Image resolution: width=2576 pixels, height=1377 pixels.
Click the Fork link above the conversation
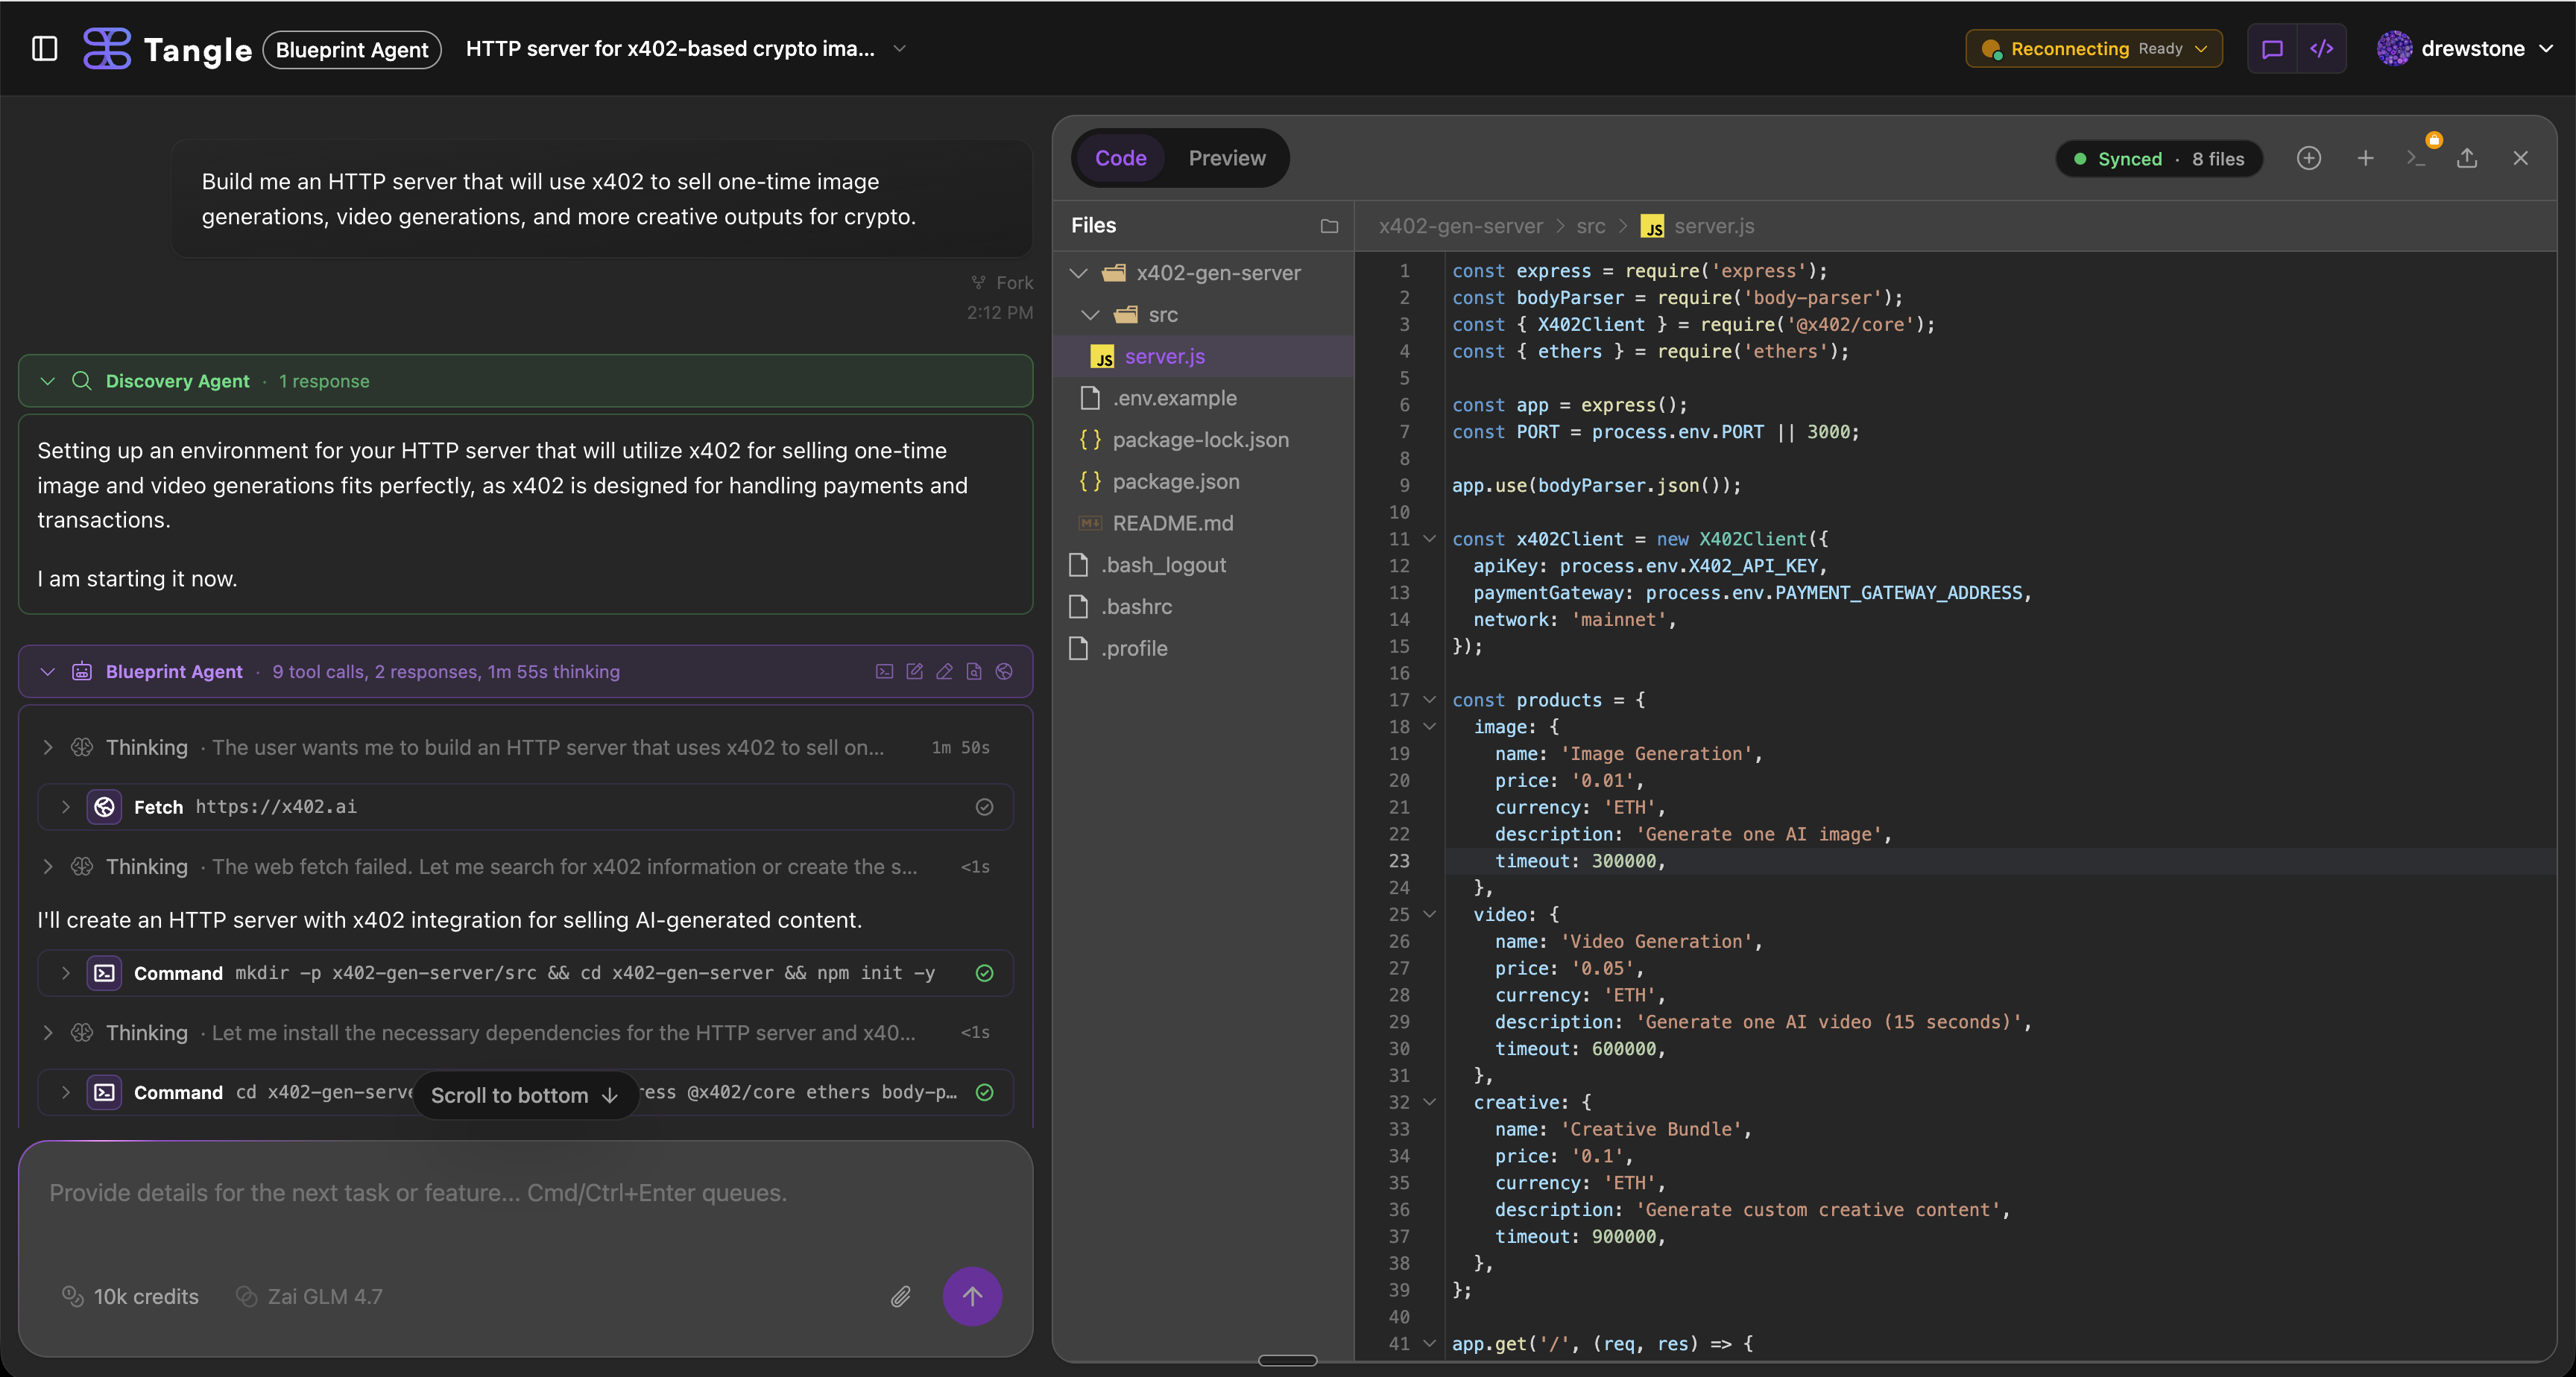tap(1002, 282)
